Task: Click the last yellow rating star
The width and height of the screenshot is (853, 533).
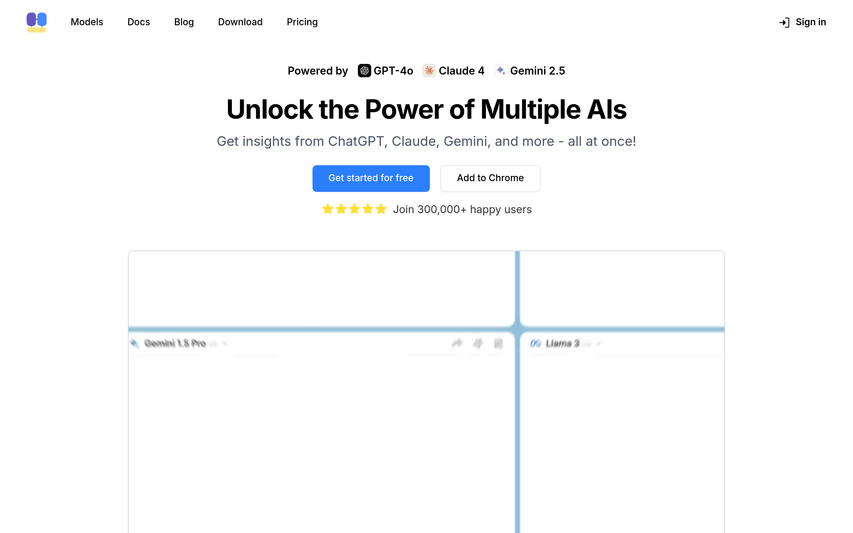Action: [381, 209]
